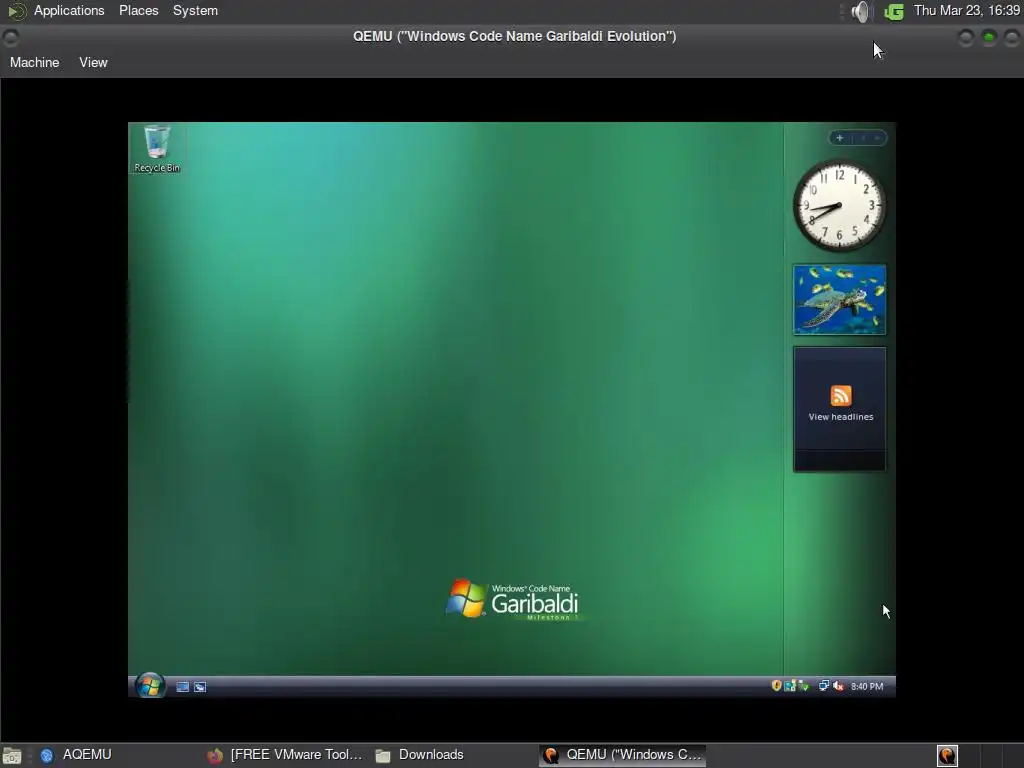This screenshot has height=768, width=1024.
Task: Click the host volume speaker icon
Action: pyautogui.click(x=861, y=11)
